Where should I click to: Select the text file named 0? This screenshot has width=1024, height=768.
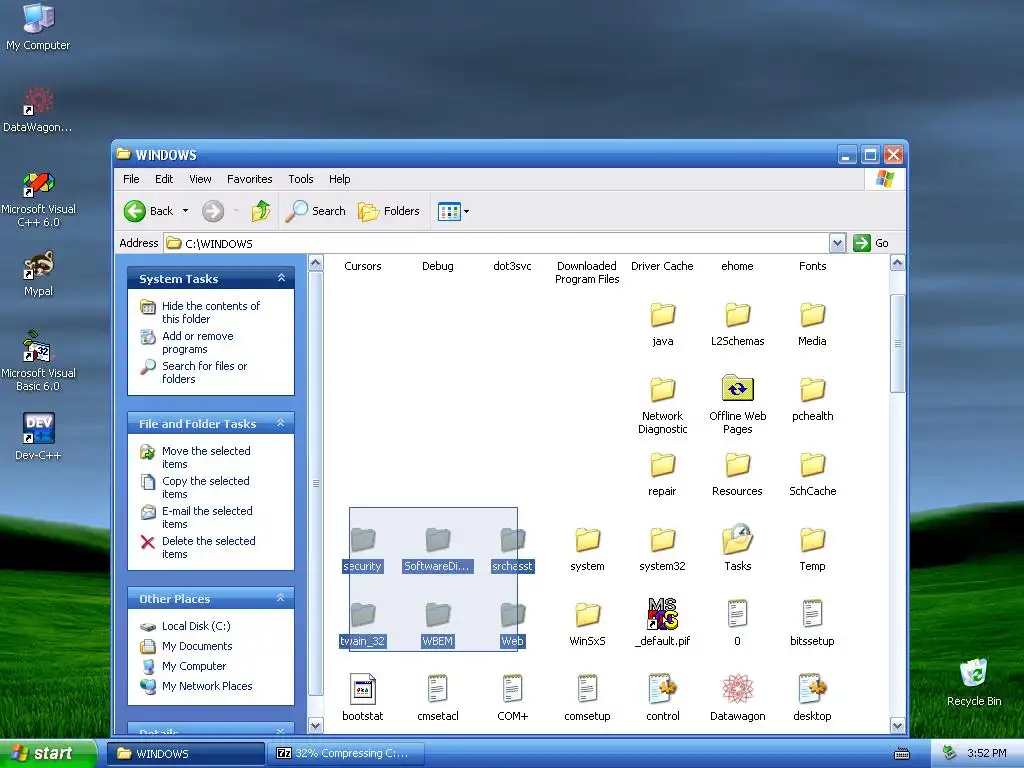click(737, 615)
